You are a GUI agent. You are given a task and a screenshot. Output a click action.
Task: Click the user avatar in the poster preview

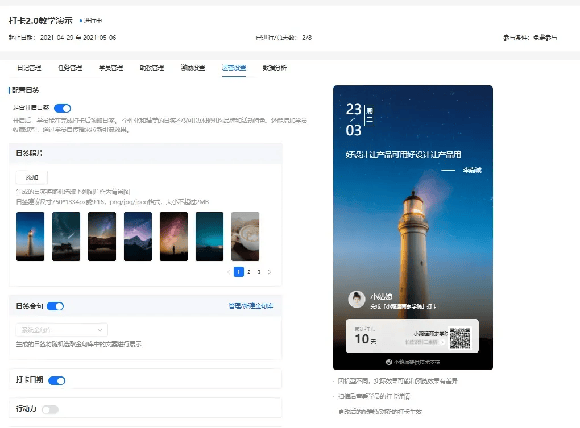pyautogui.click(x=357, y=299)
